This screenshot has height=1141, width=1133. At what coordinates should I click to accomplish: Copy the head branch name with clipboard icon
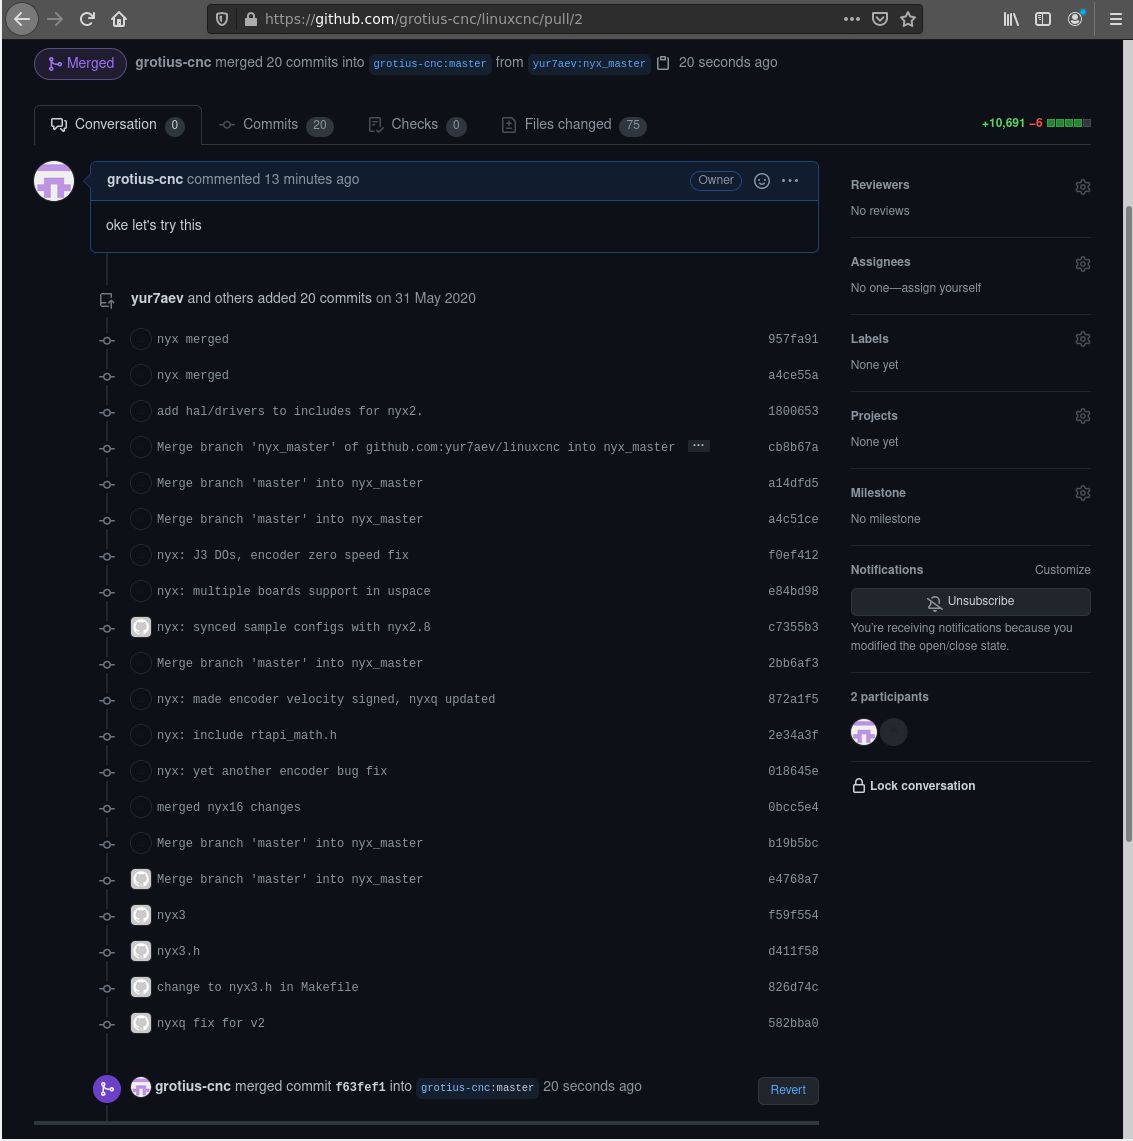pyautogui.click(x=663, y=63)
